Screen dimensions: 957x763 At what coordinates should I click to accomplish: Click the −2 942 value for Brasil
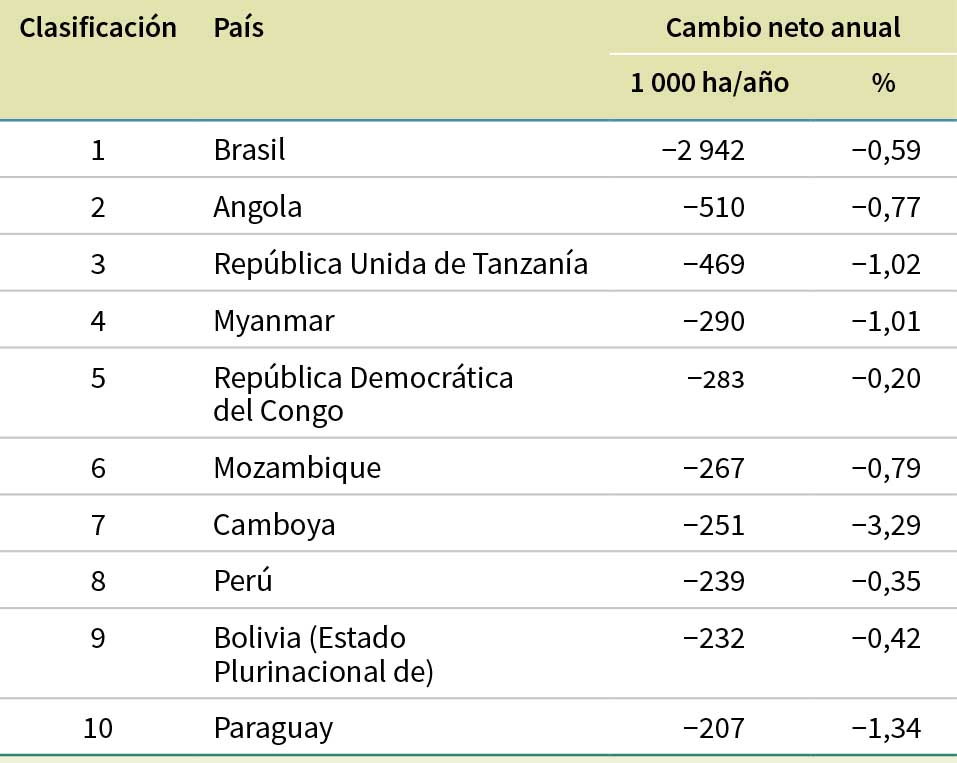coord(703,150)
